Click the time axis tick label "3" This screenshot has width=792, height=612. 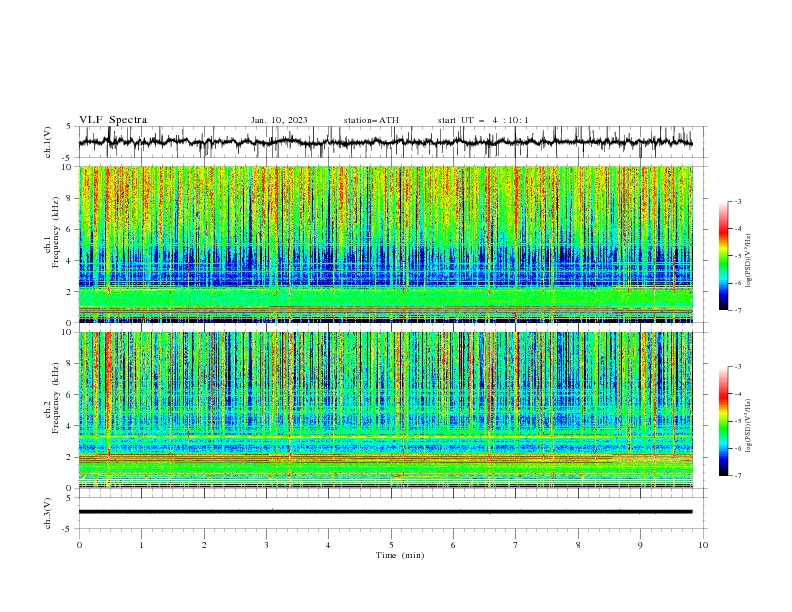[266, 545]
